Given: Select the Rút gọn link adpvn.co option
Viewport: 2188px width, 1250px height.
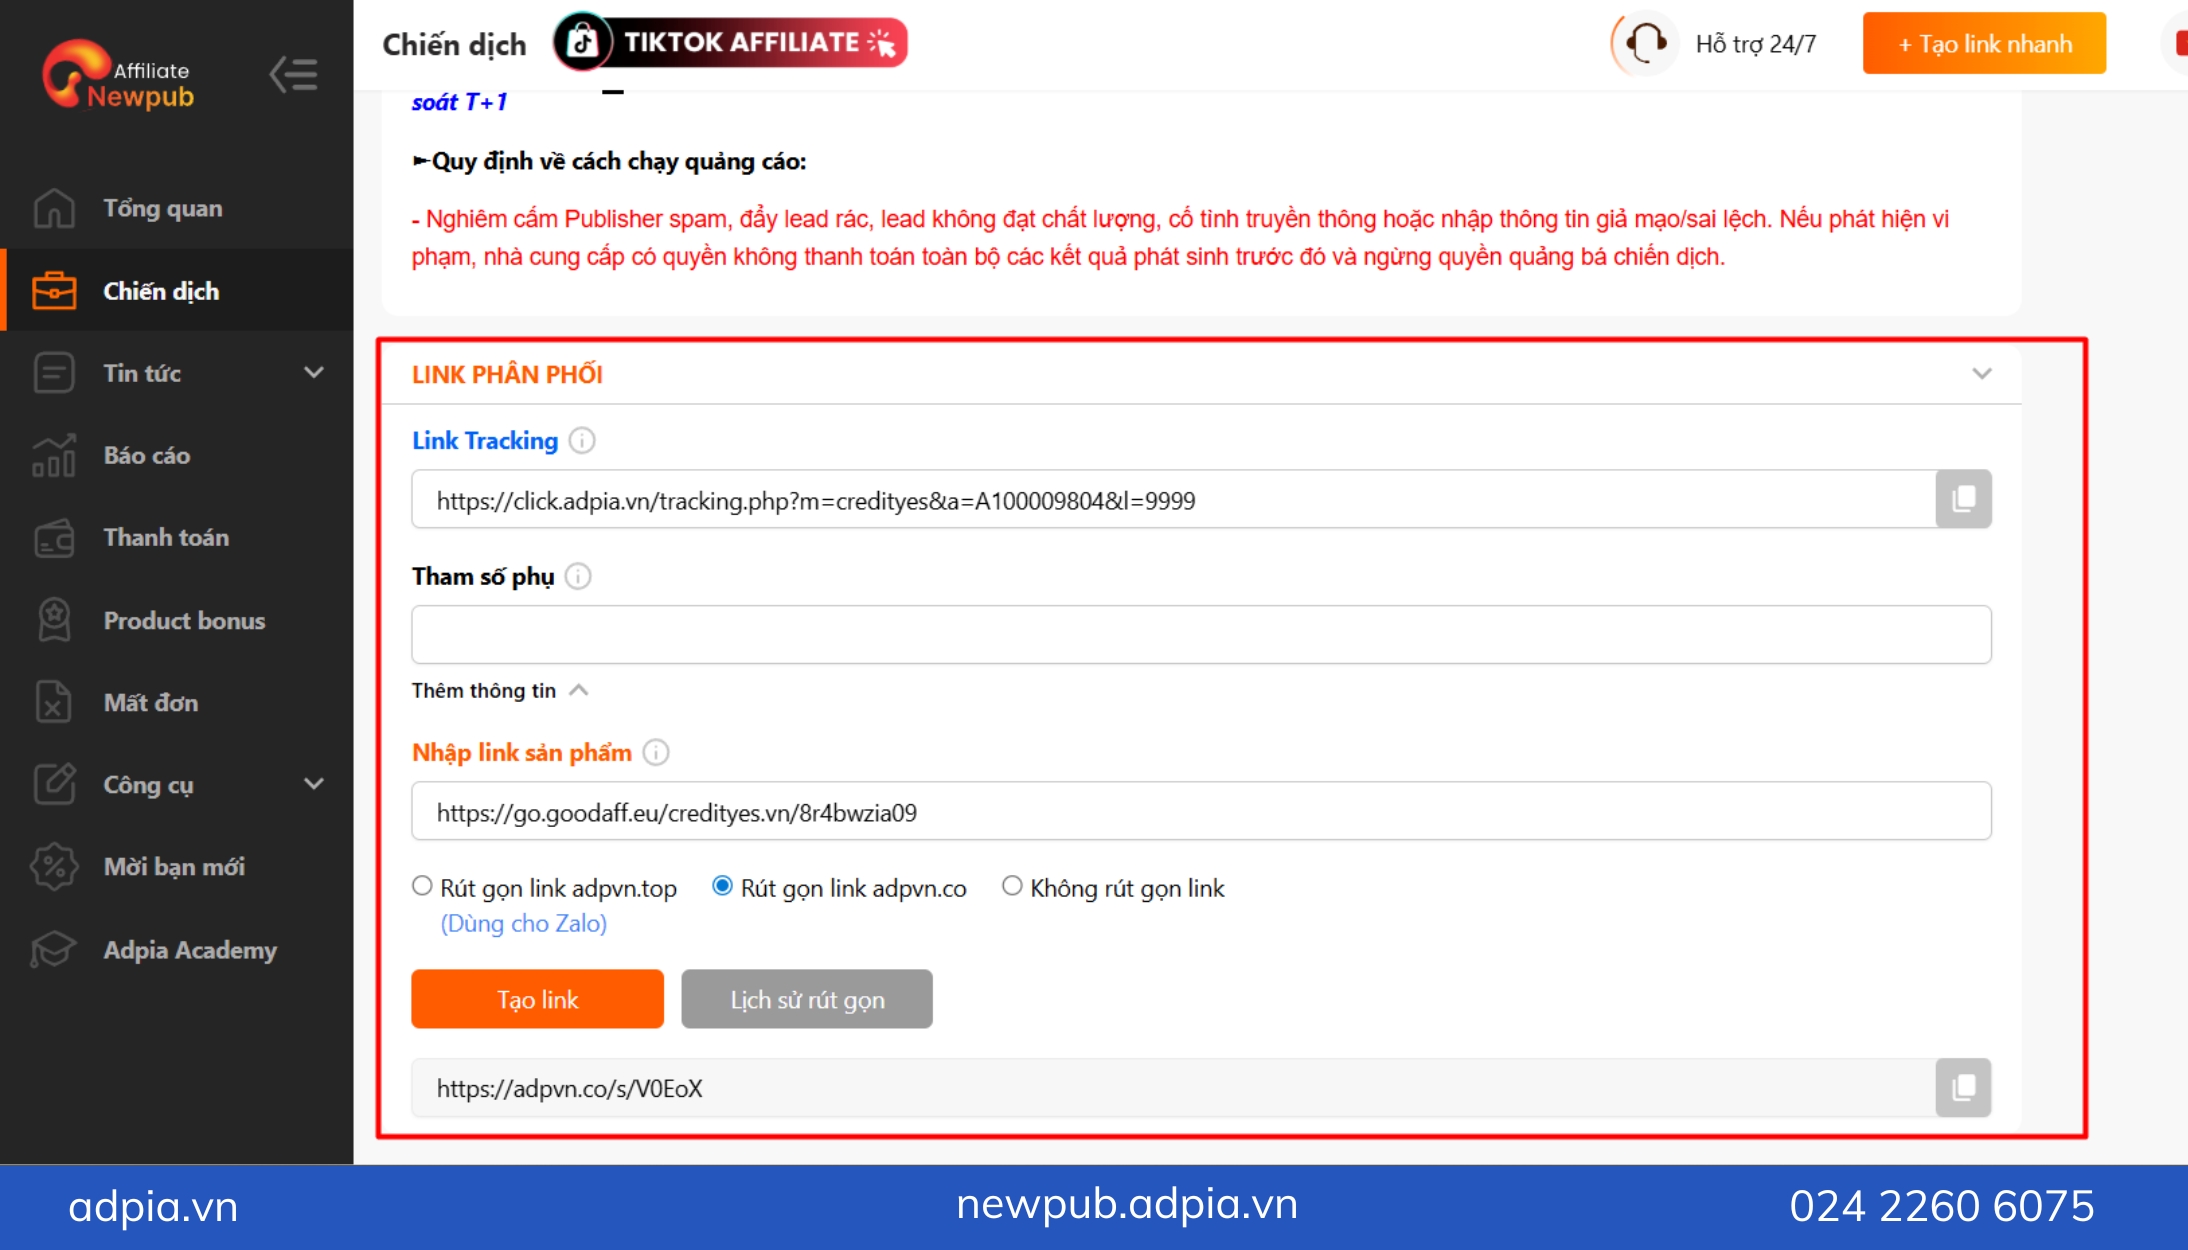Looking at the screenshot, I should pyautogui.click(x=722, y=886).
